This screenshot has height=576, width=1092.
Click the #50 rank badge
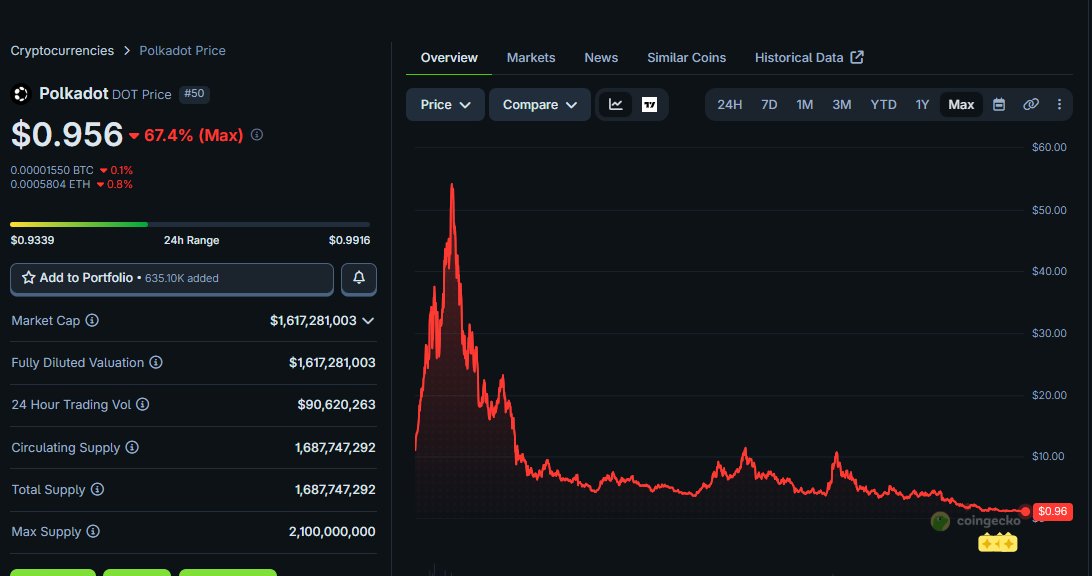(x=194, y=94)
